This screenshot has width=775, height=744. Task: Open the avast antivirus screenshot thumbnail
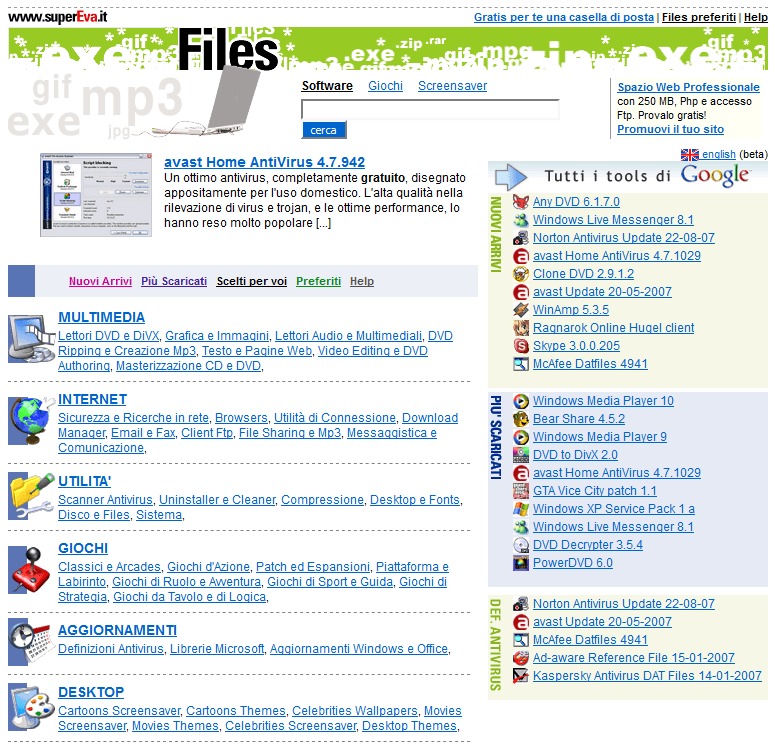(96, 195)
